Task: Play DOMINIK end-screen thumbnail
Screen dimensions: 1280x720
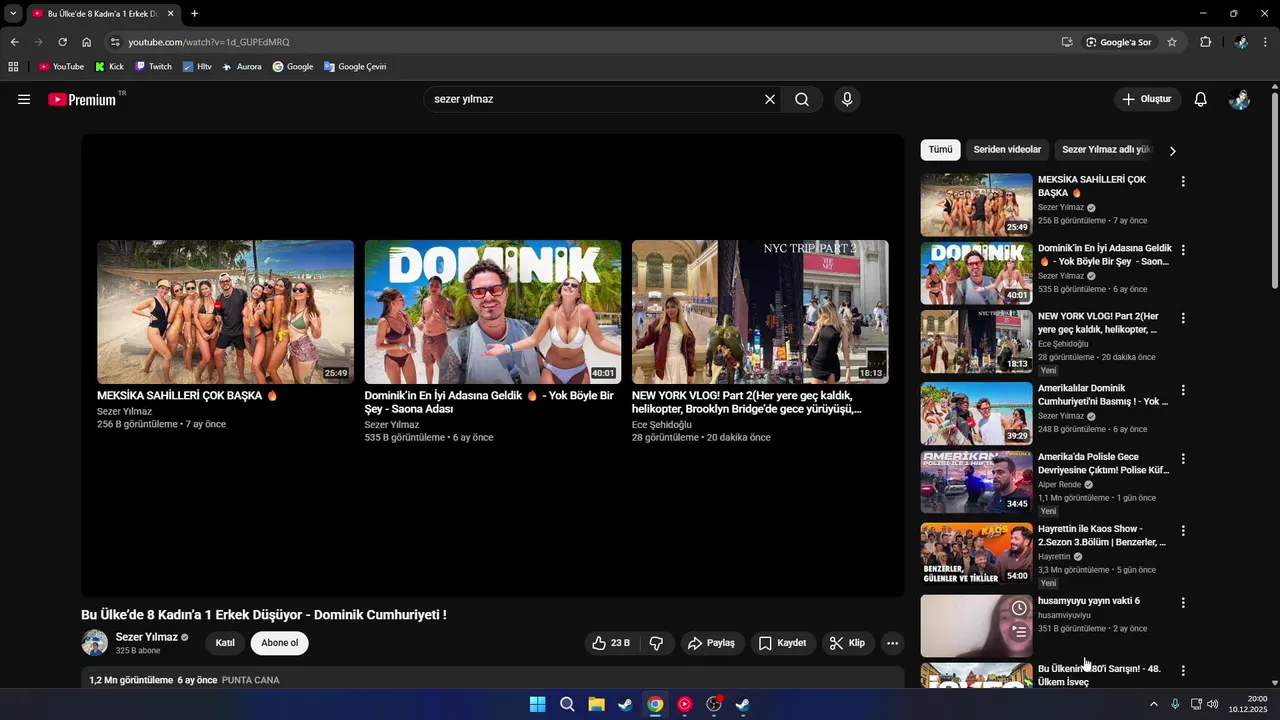Action: click(x=493, y=312)
